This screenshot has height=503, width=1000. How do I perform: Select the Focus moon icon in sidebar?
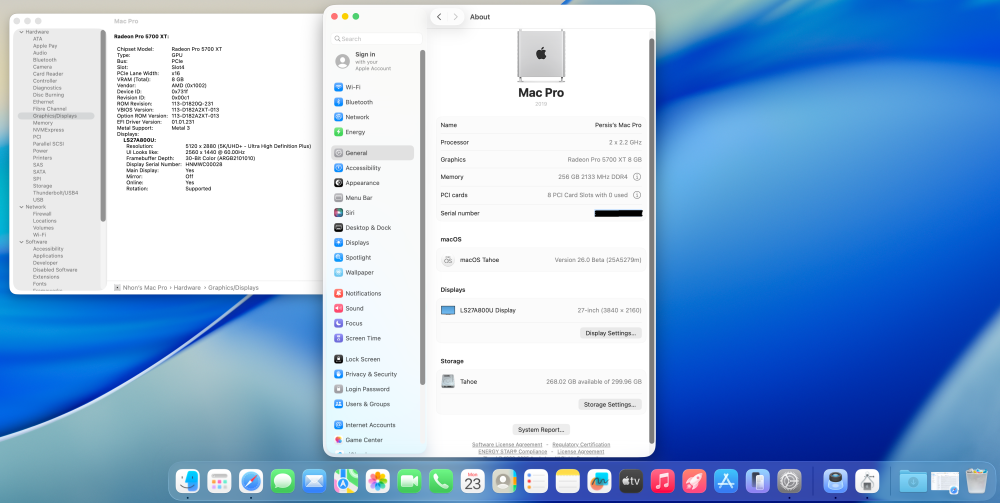tap(339, 323)
